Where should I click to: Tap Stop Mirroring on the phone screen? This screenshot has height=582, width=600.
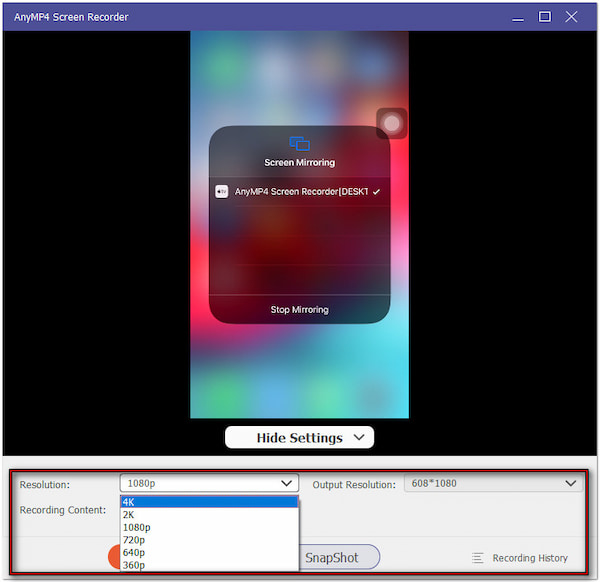click(x=299, y=310)
